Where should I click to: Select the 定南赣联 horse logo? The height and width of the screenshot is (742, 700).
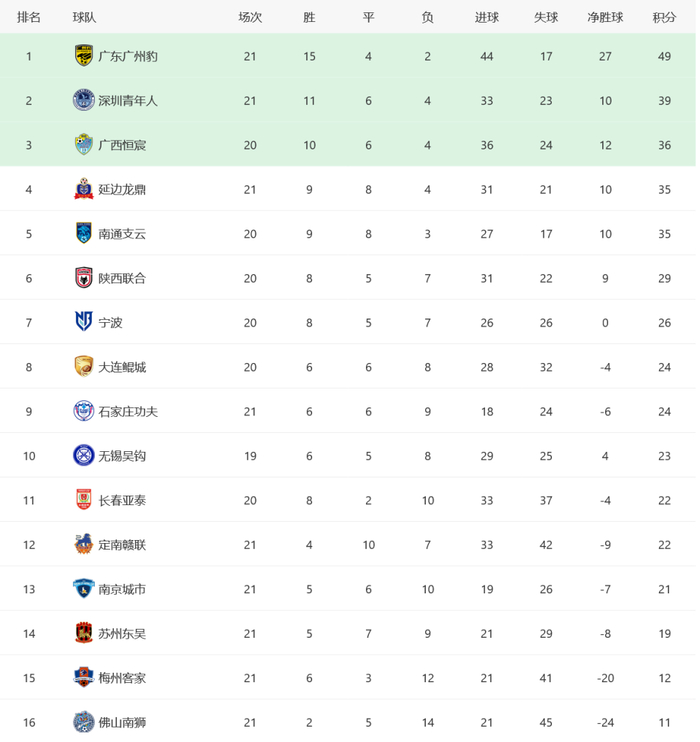tap(84, 544)
